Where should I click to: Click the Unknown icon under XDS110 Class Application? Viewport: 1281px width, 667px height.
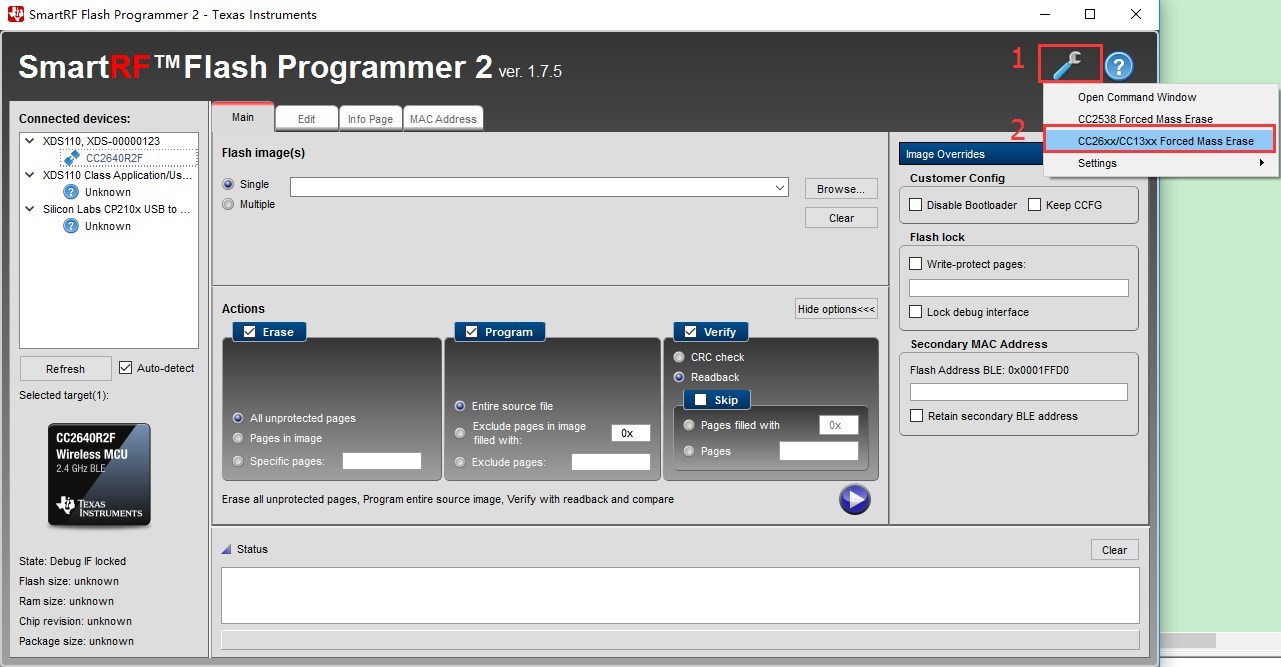[x=71, y=192]
